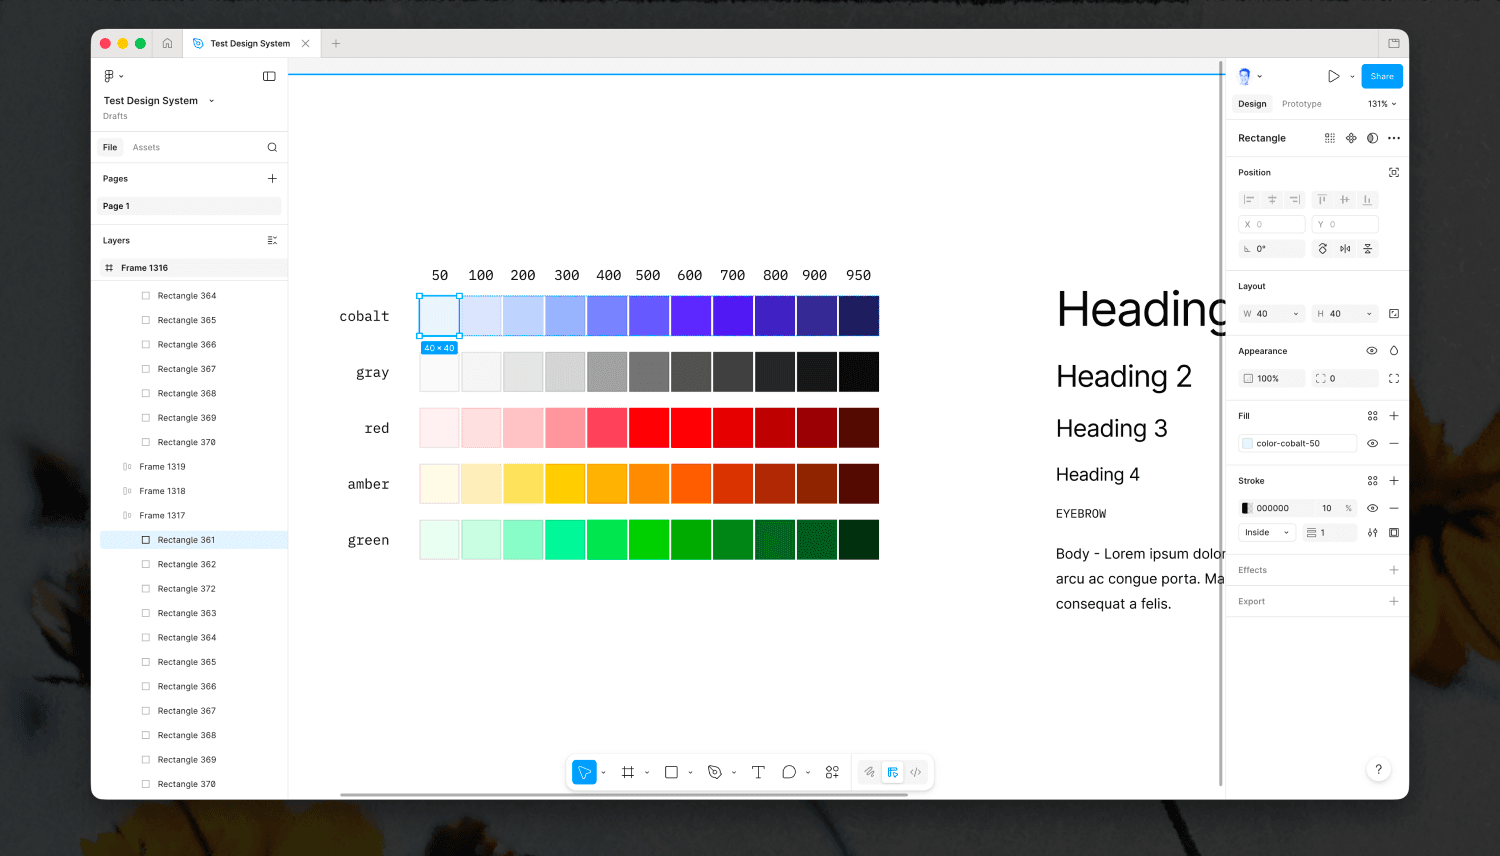Toggle layer visibility eye in Appearance
This screenshot has width=1500, height=856.
coord(1372,351)
